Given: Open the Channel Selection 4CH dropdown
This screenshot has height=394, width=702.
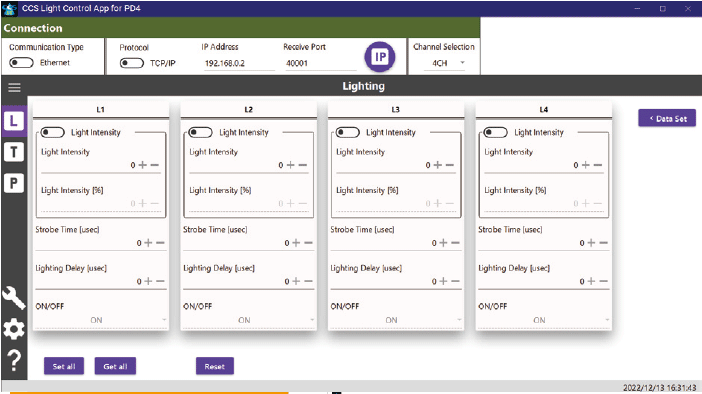Looking at the screenshot, I should 444,63.
